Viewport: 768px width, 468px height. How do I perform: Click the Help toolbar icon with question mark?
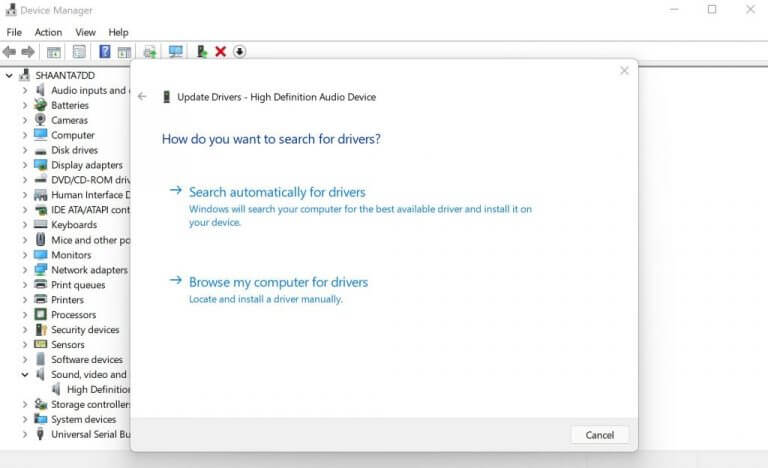(x=104, y=52)
